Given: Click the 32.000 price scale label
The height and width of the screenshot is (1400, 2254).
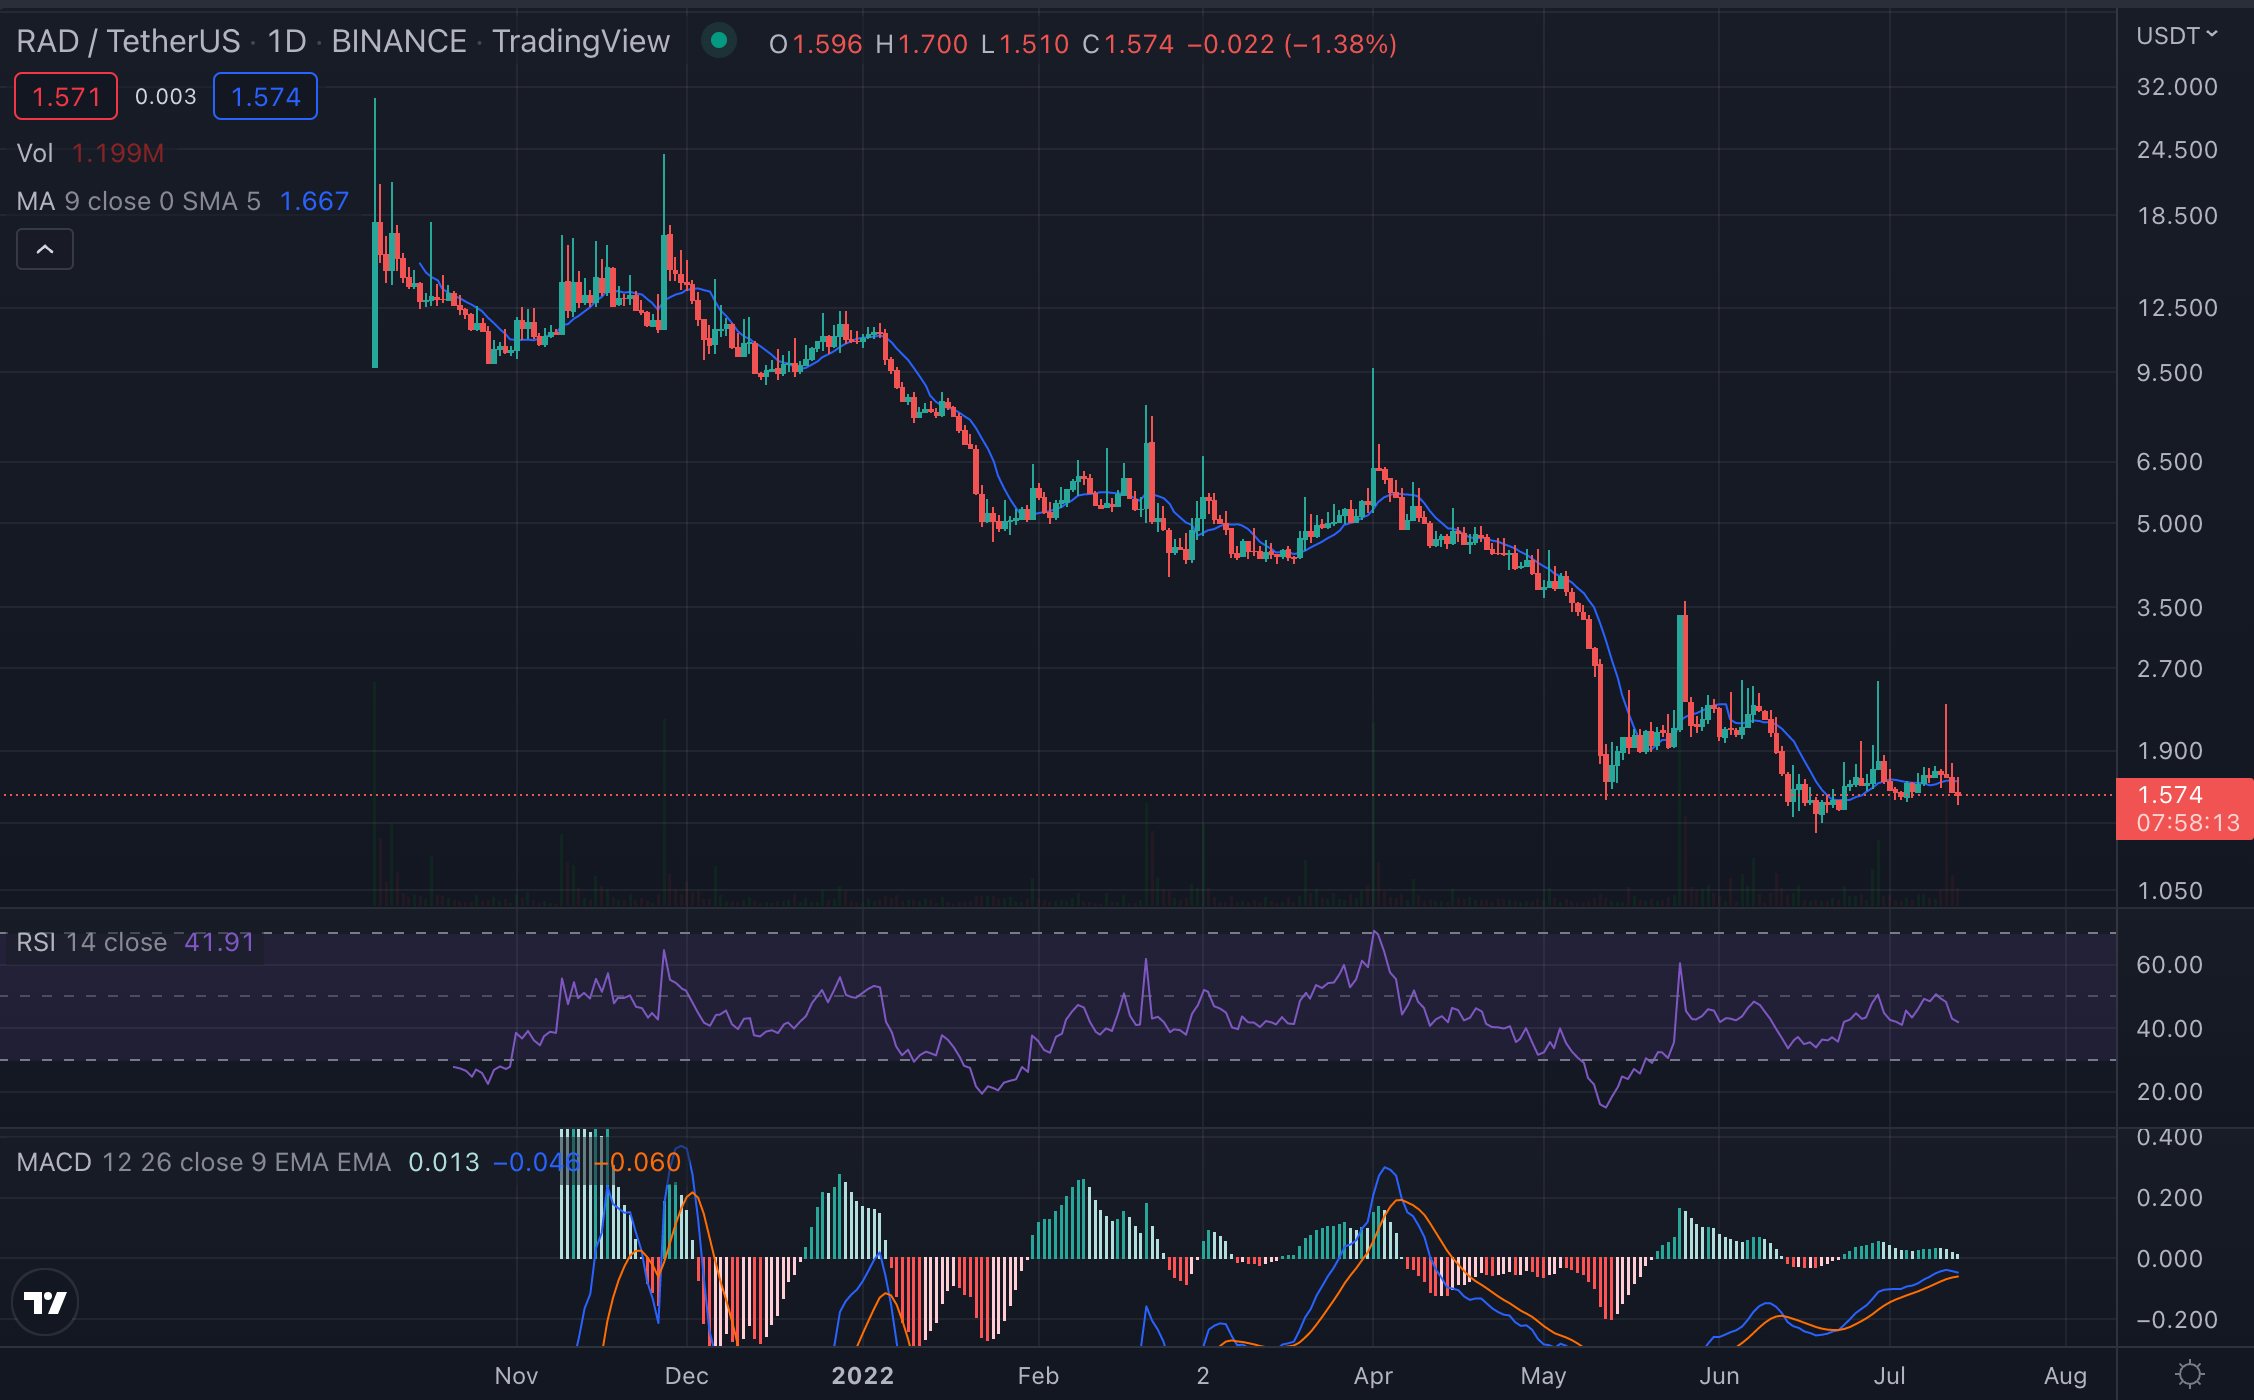Looking at the screenshot, I should pyautogui.click(x=2176, y=87).
